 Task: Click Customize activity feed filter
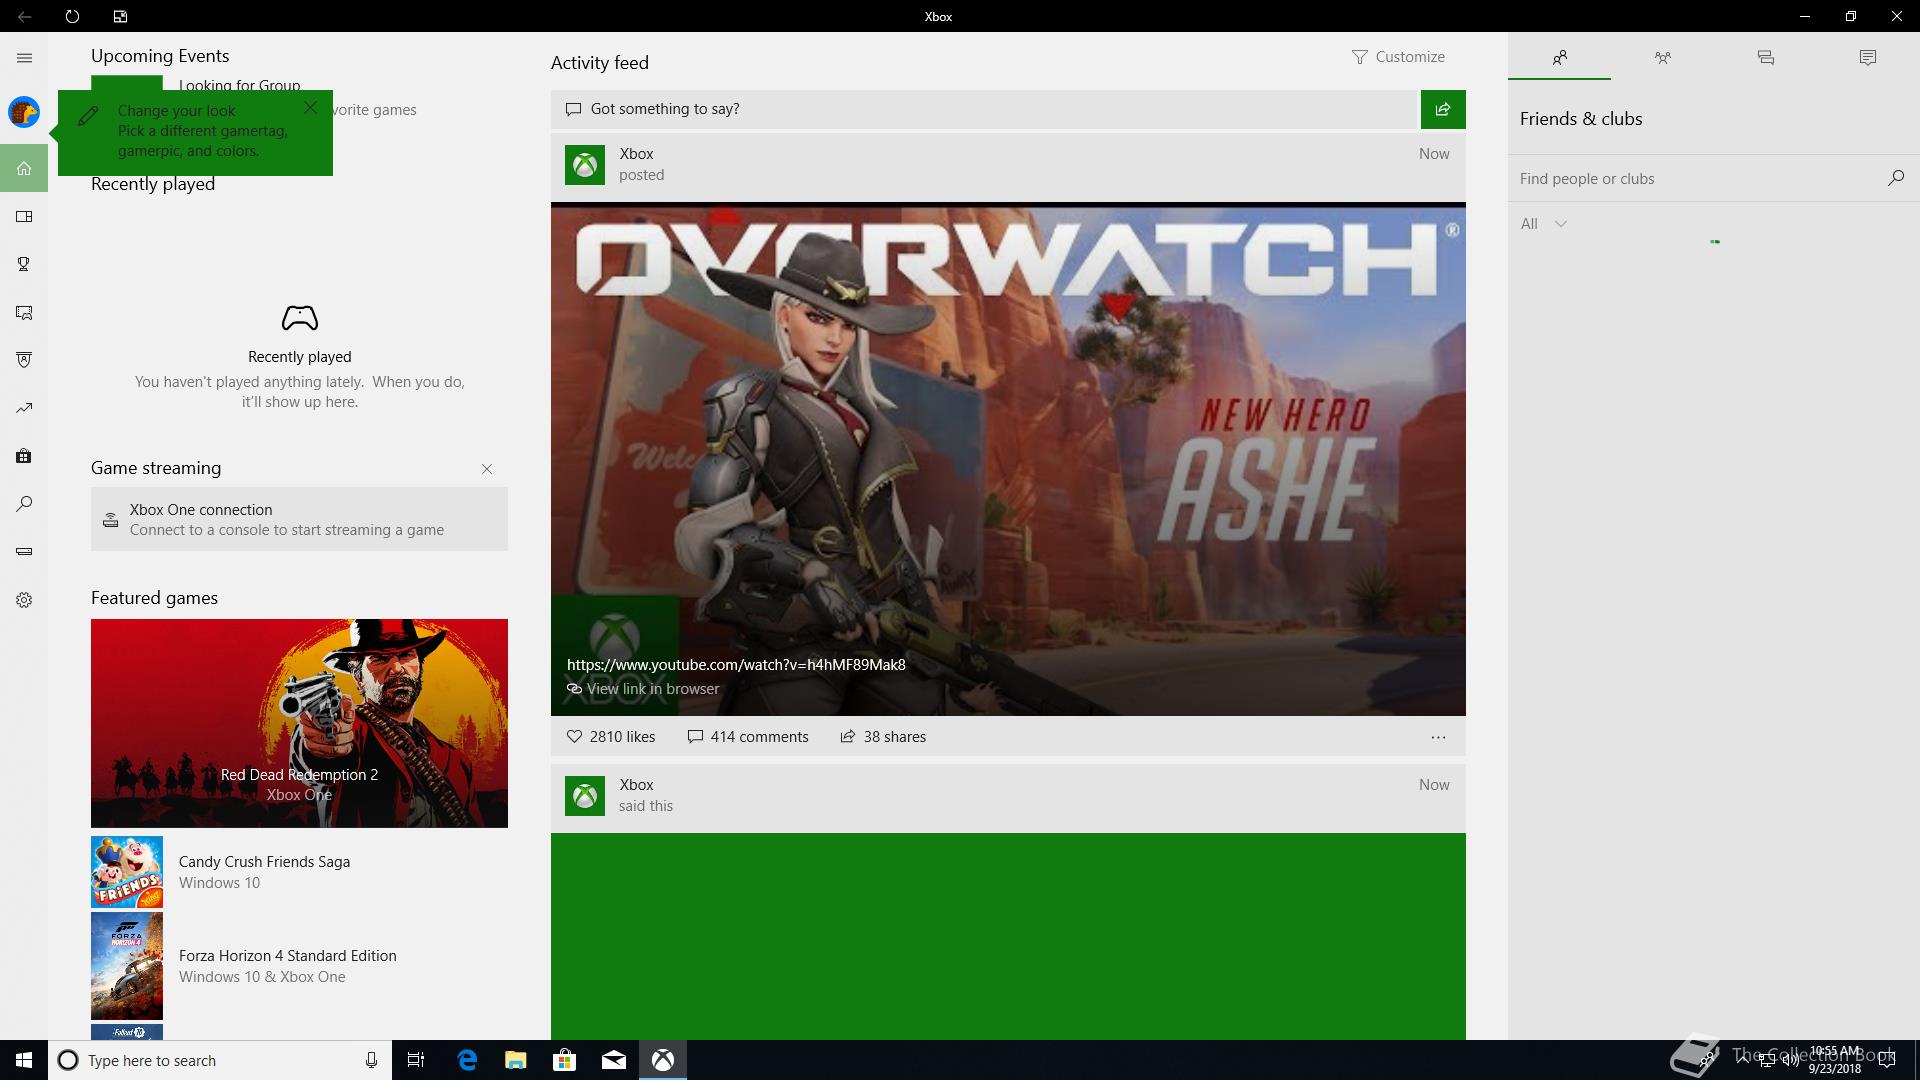(1398, 57)
